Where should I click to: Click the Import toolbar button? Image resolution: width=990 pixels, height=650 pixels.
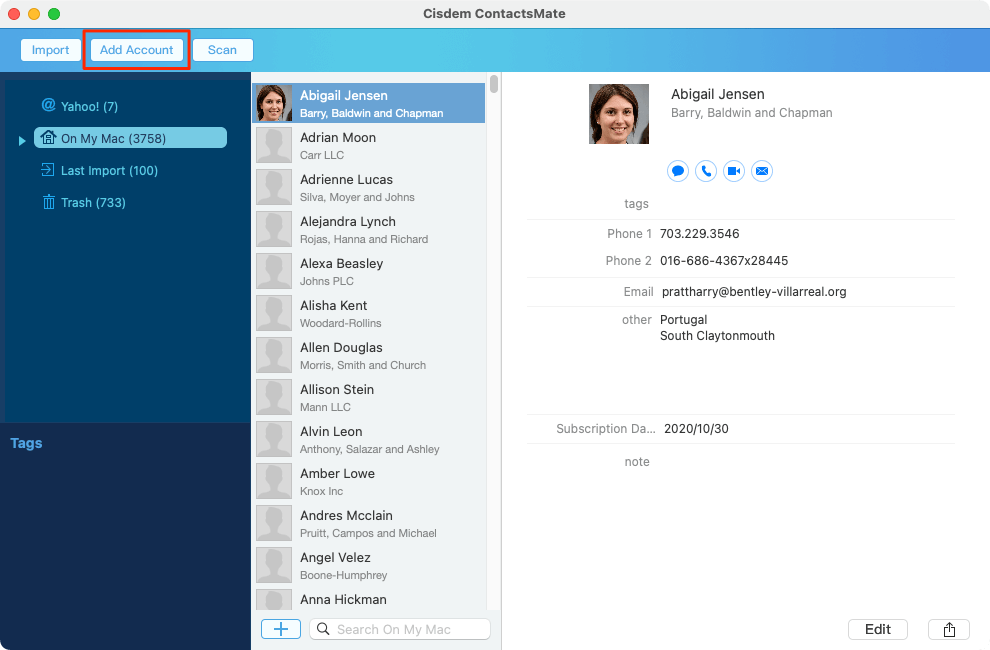click(x=50, y=50)
